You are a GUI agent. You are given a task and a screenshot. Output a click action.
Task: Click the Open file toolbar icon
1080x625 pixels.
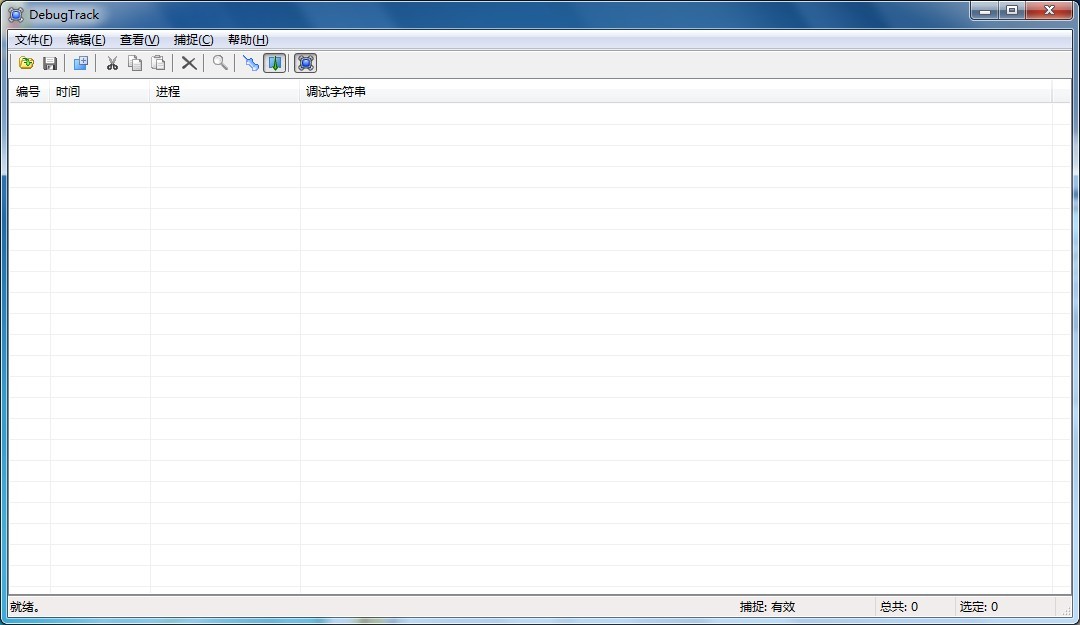[27, 63]
